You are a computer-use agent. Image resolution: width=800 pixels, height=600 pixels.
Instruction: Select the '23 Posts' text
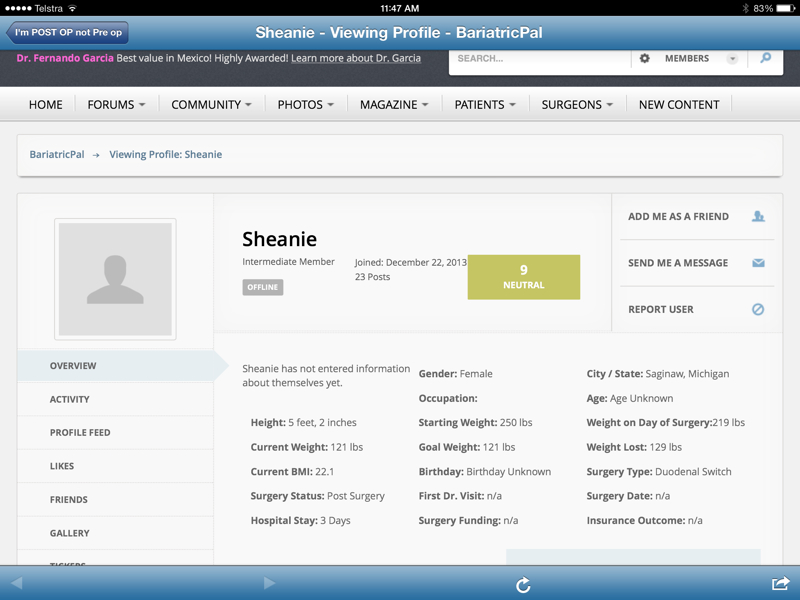tap(372, 277)
